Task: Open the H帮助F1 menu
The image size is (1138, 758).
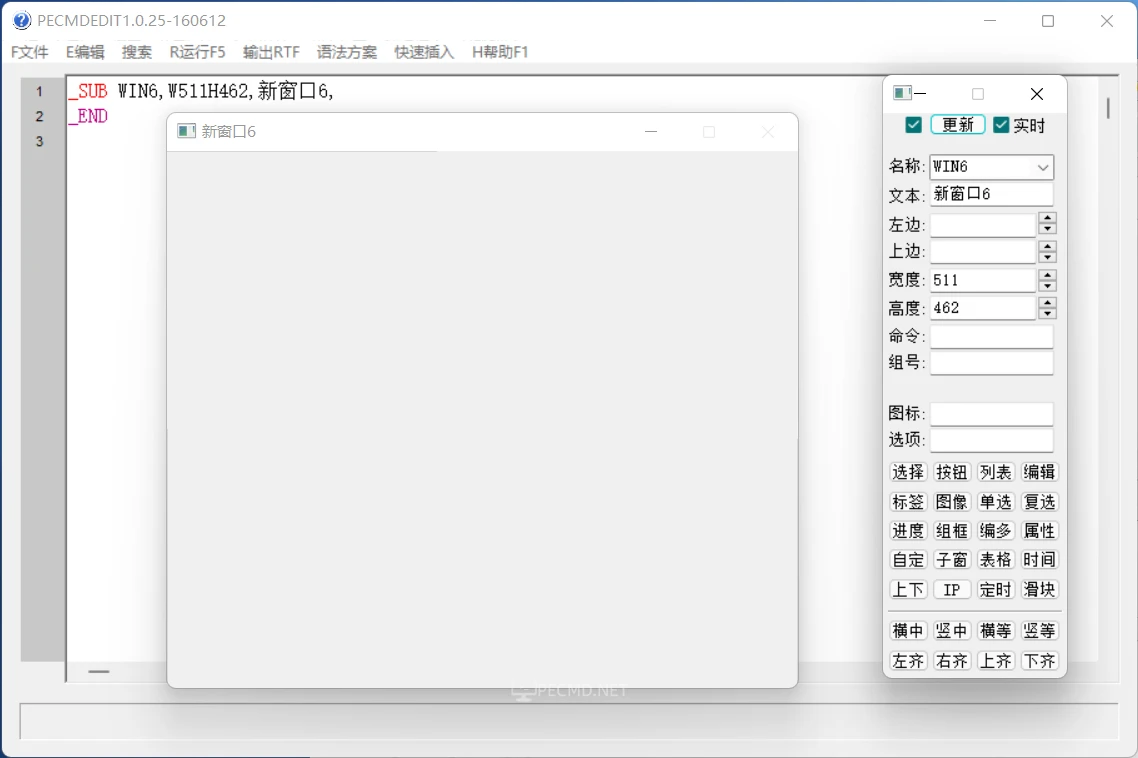Action: (500, 52)
